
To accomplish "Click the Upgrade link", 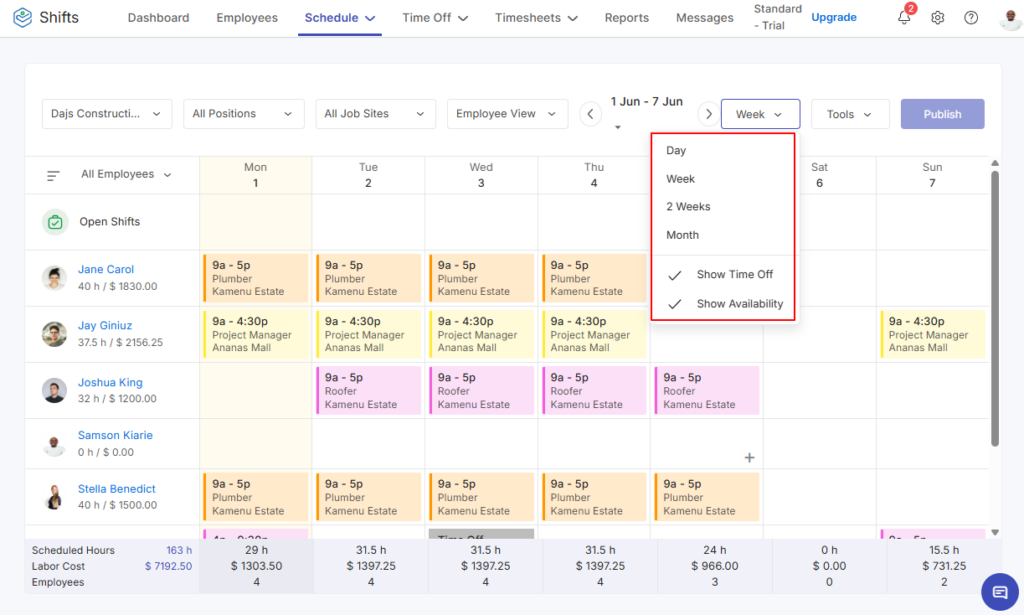I will pos(834,18).
